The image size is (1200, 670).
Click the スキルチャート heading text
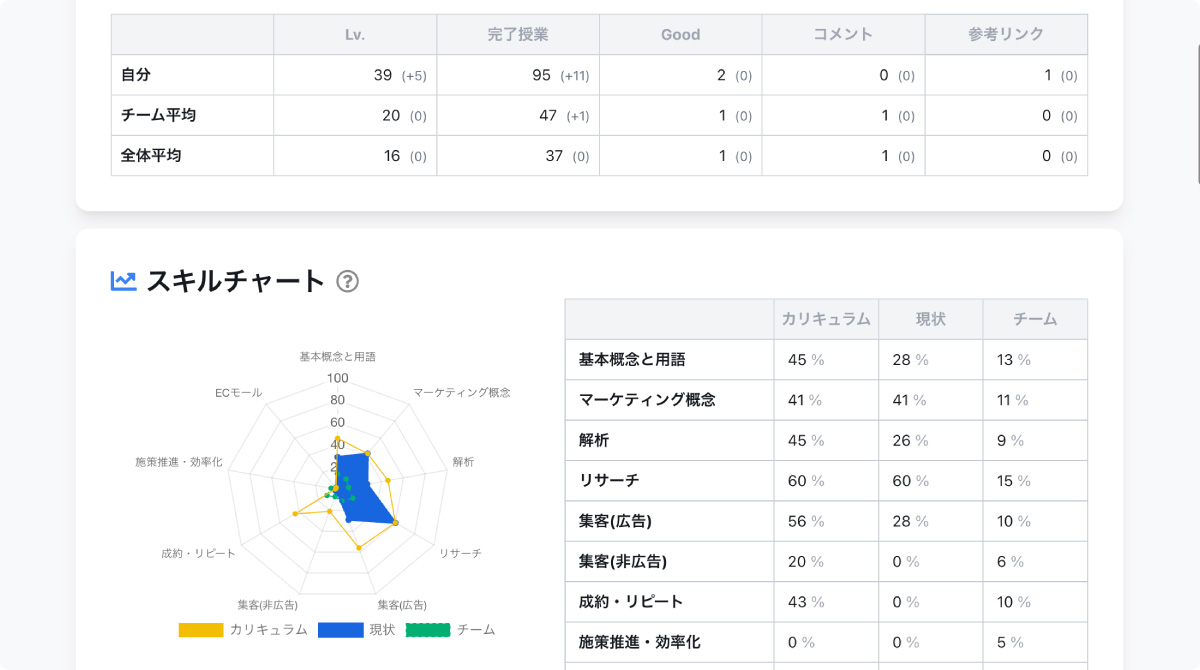tap(236, 281)
